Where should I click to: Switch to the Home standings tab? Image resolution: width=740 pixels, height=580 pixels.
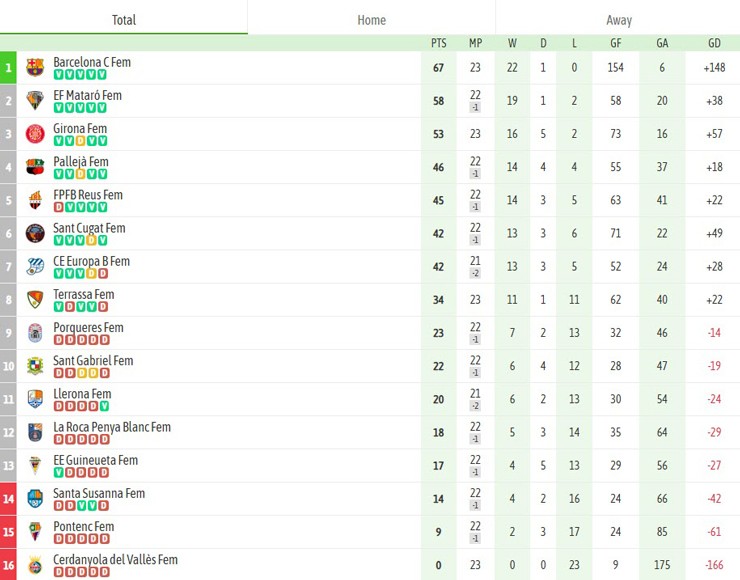point(371,20)
